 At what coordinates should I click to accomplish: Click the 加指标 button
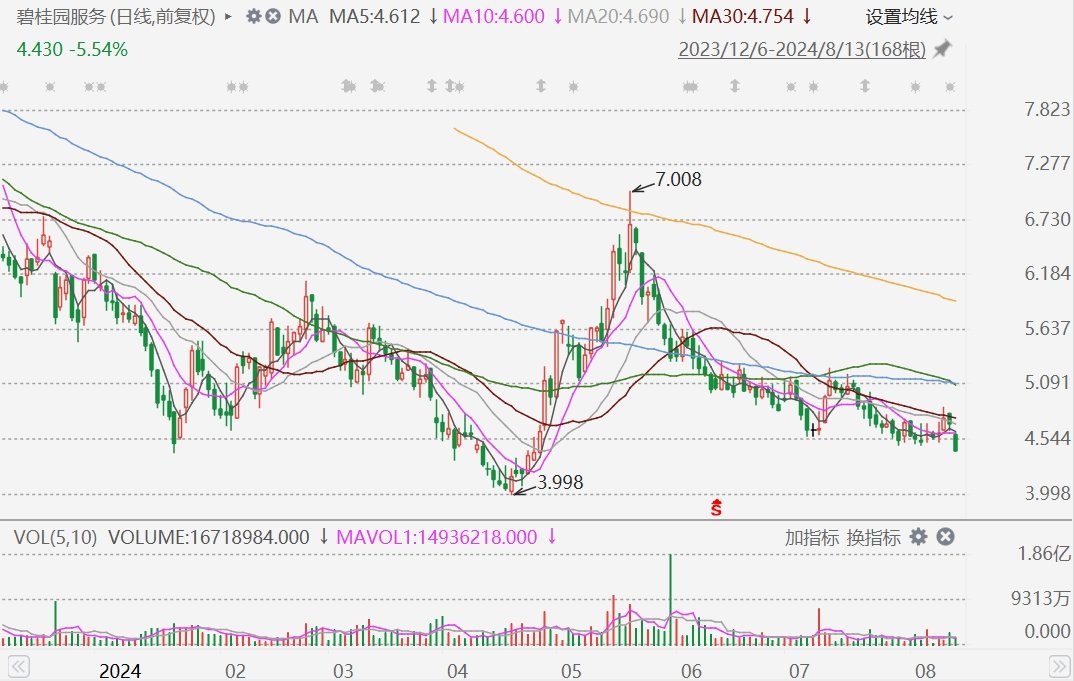coord(812,537)
